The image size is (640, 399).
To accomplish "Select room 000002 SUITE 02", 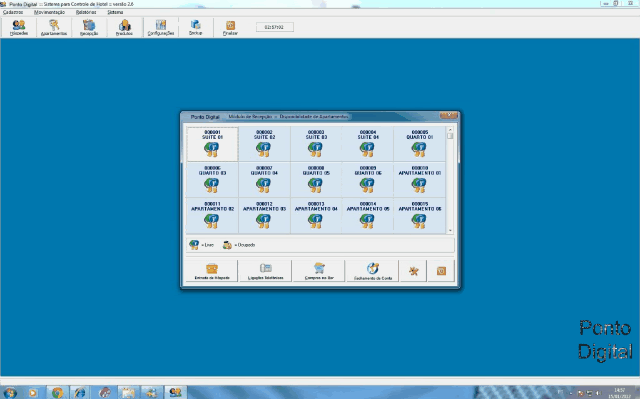I will coord(264,144).
